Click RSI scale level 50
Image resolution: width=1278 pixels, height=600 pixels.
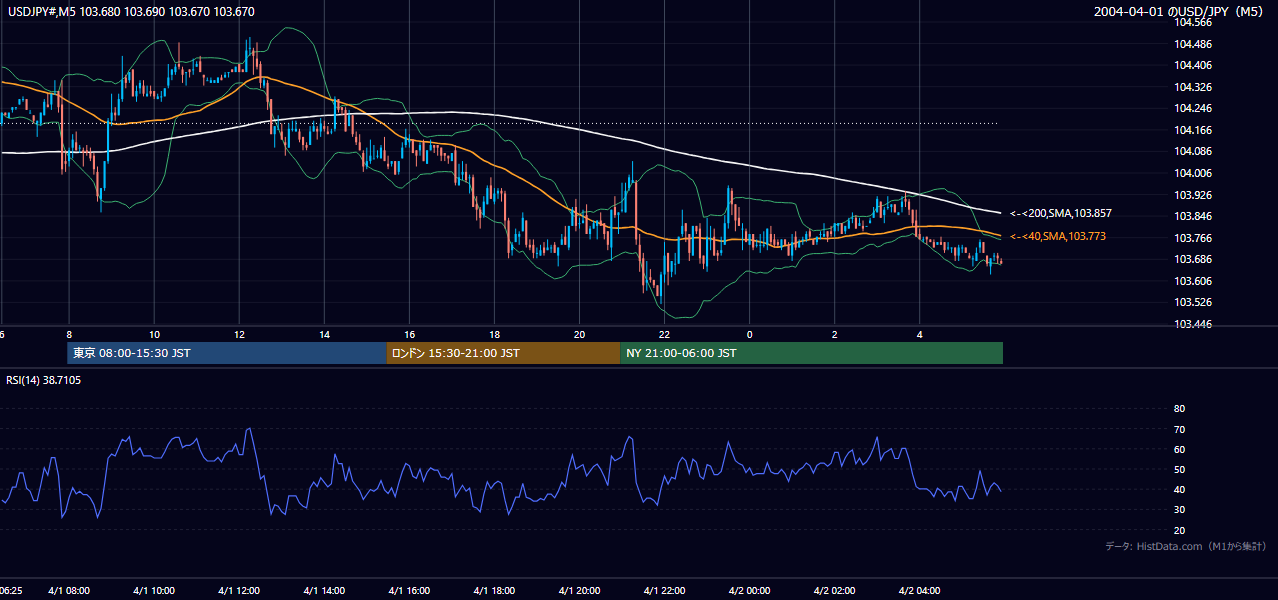tap(1179, 469)
